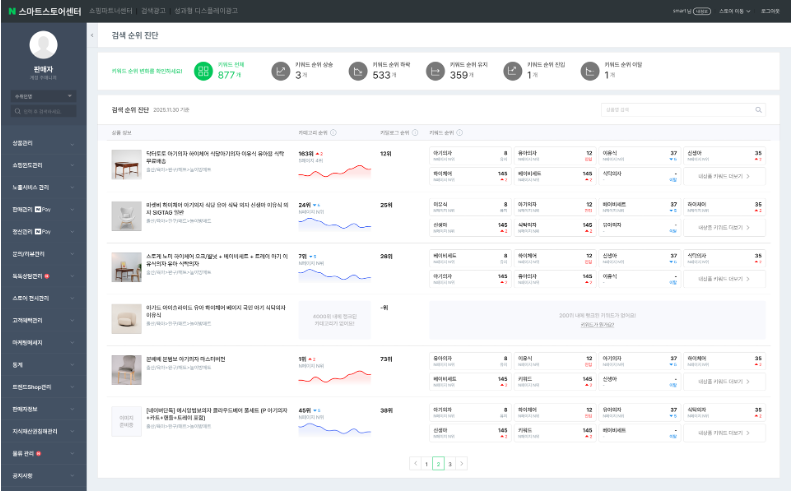
Task: Click the Naver N logo in header
Action: tap(11, 10)
